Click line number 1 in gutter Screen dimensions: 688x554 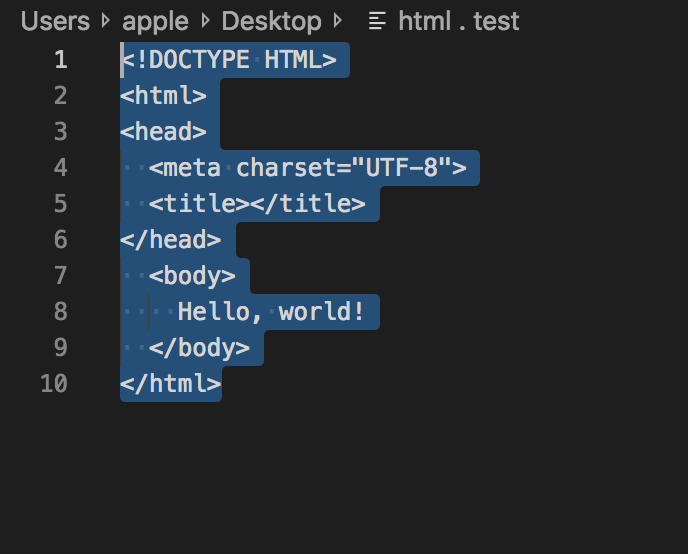(x=61, y=60)
